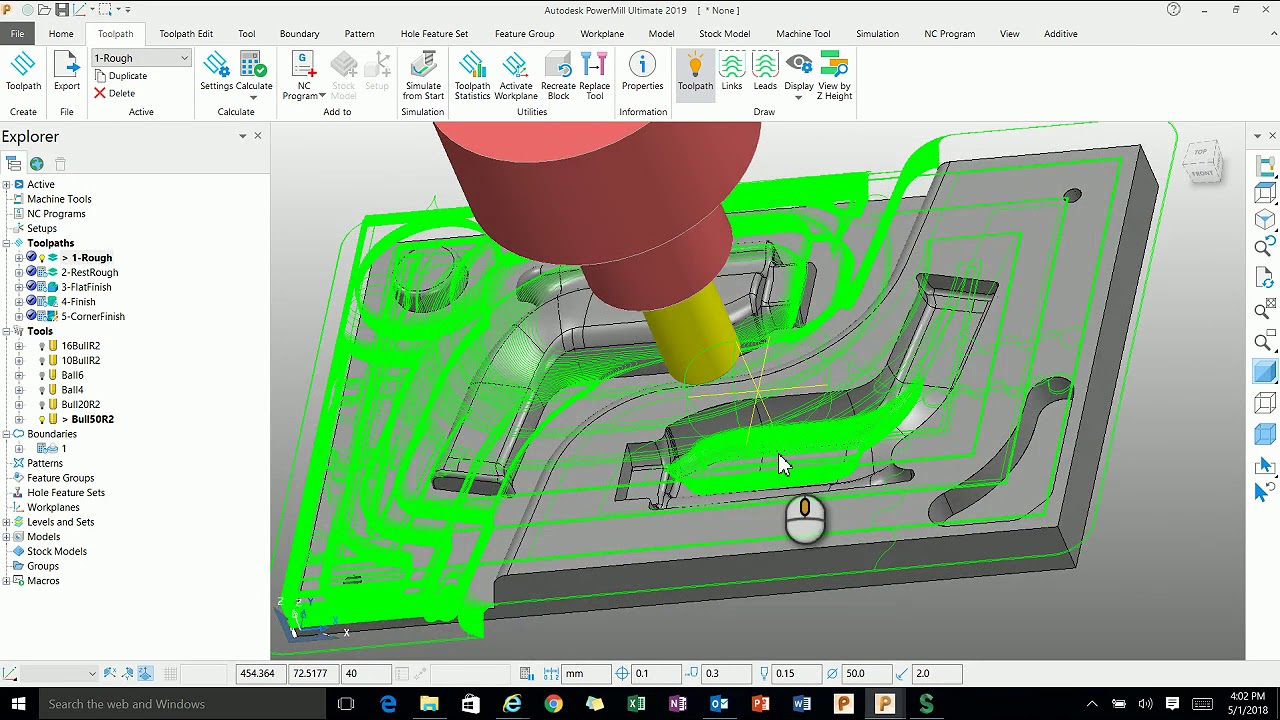Click the check mark beside 2-RestRough
This screenshot has width=1280, height=720.
coord(31,272)
